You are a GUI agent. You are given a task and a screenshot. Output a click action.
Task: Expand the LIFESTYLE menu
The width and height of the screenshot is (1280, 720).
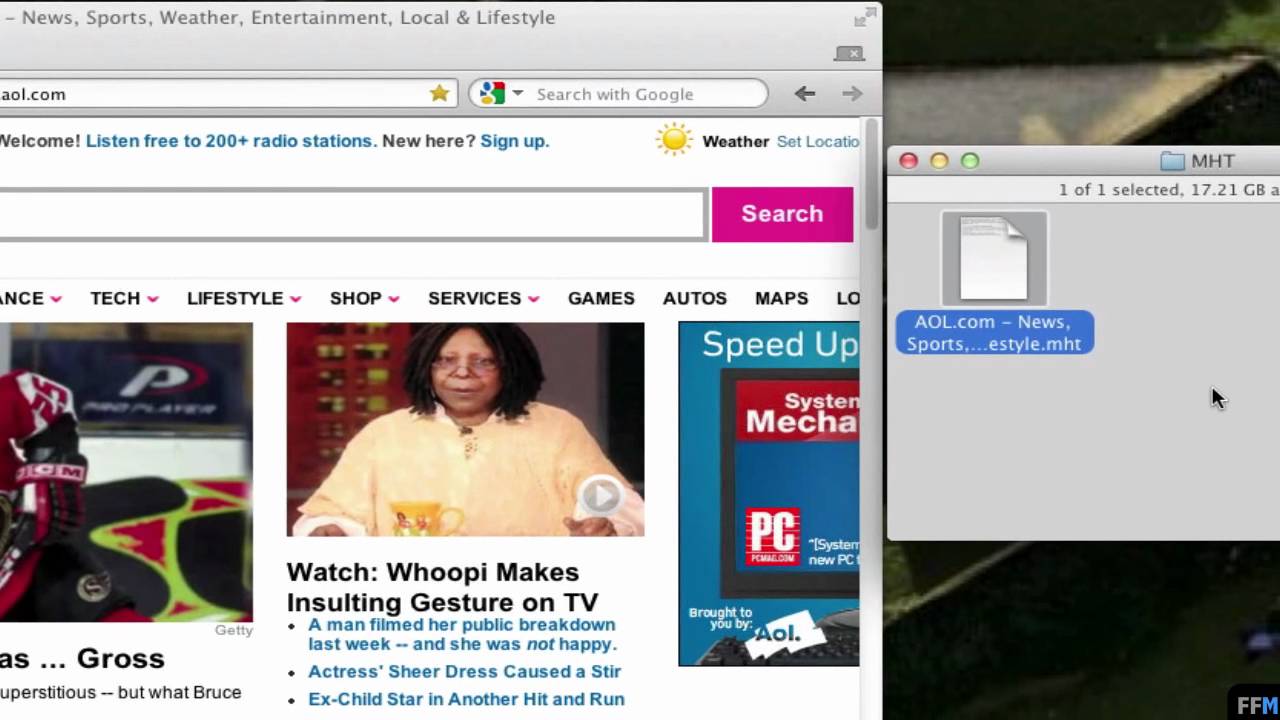coord(244,298)
